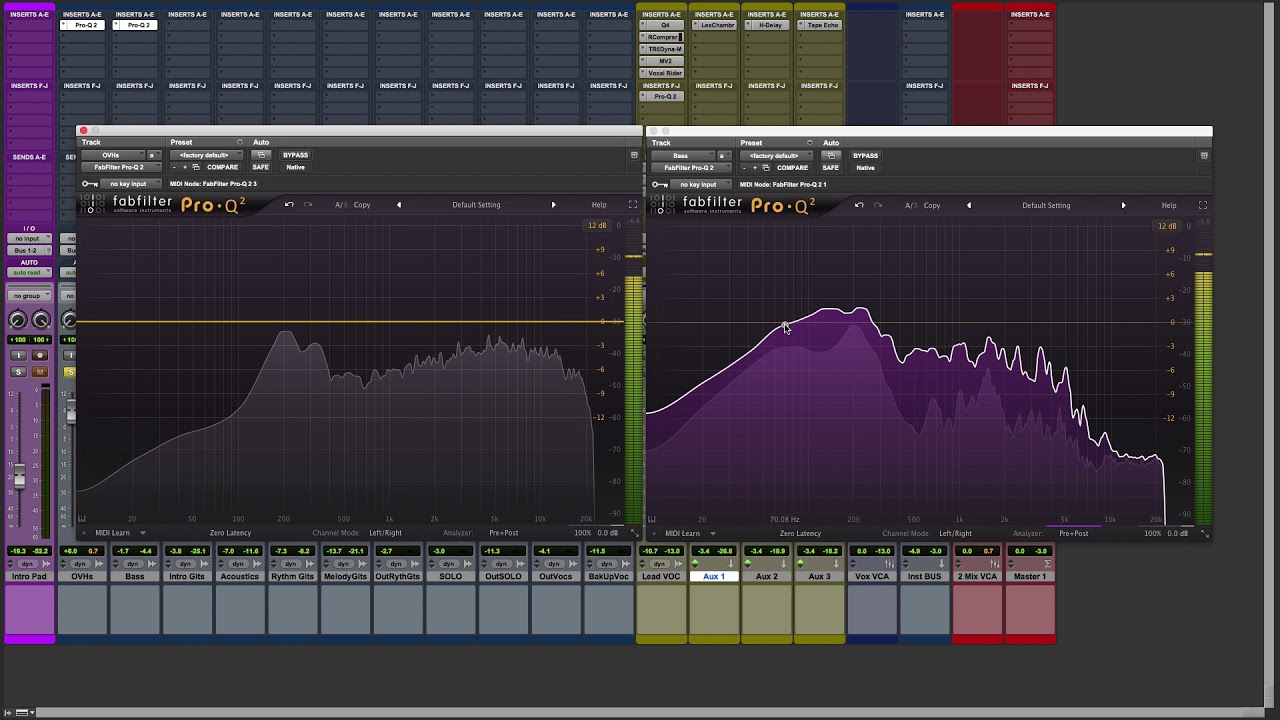Select Pre+Post analyzer option in right Pro-Q 2
The image size is (1280, 720).
point(1073,533)
